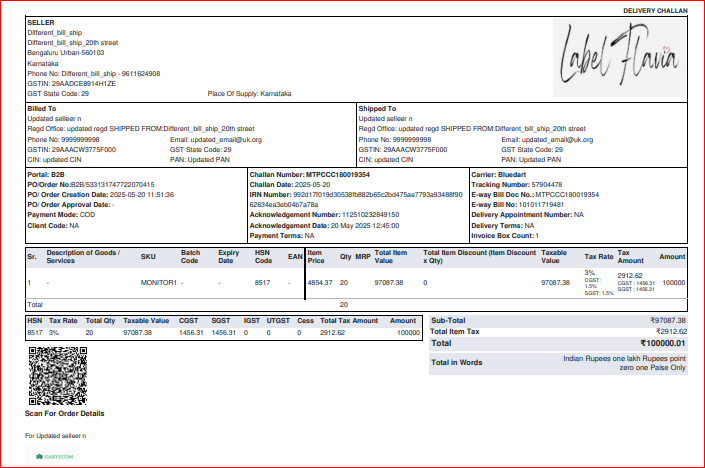Viewport: 705px width, 468px height.
Task: Click PO/ Order Creation Date 2025-05-20 11:51:36
Action: tap(101, 195)
